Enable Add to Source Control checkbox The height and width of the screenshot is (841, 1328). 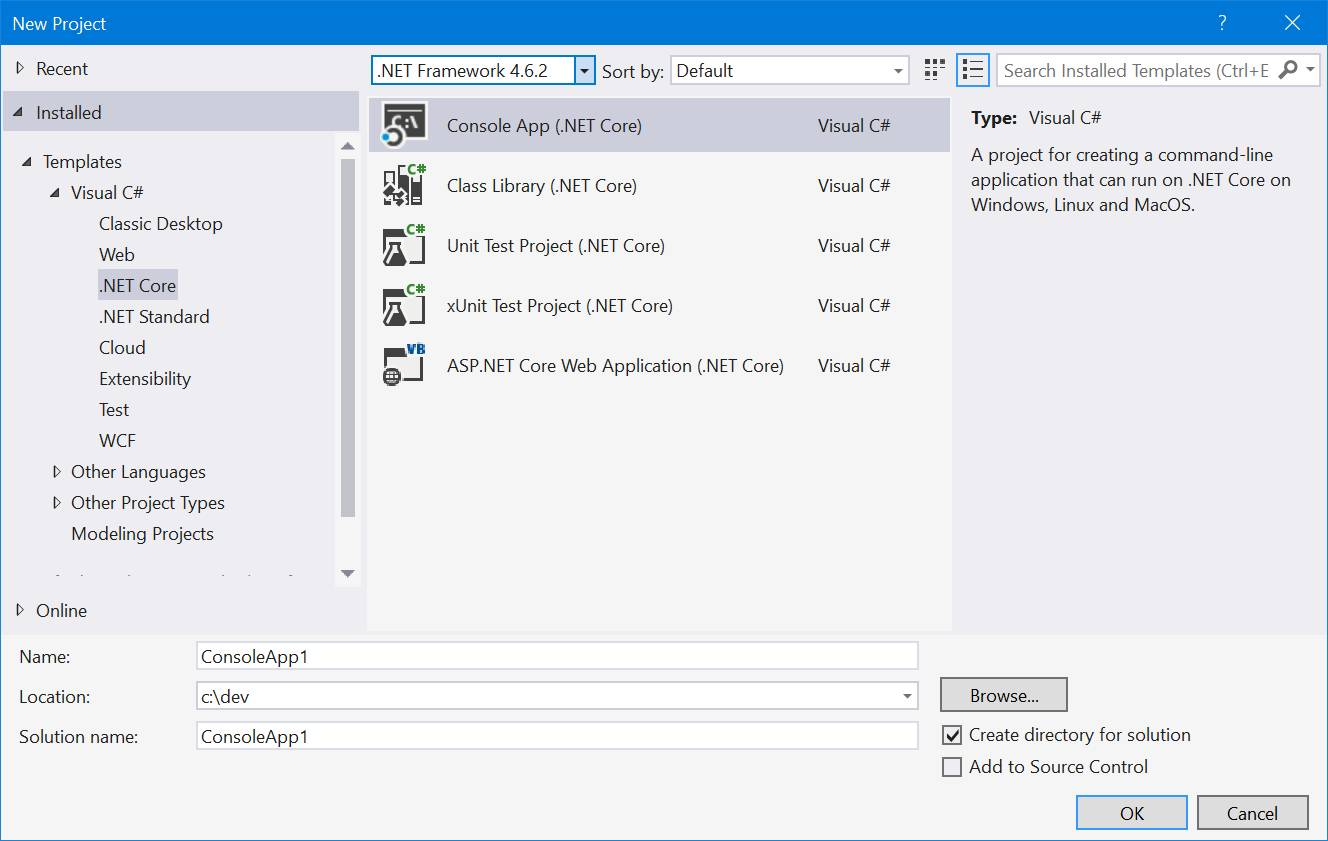[x=952, y=767]
